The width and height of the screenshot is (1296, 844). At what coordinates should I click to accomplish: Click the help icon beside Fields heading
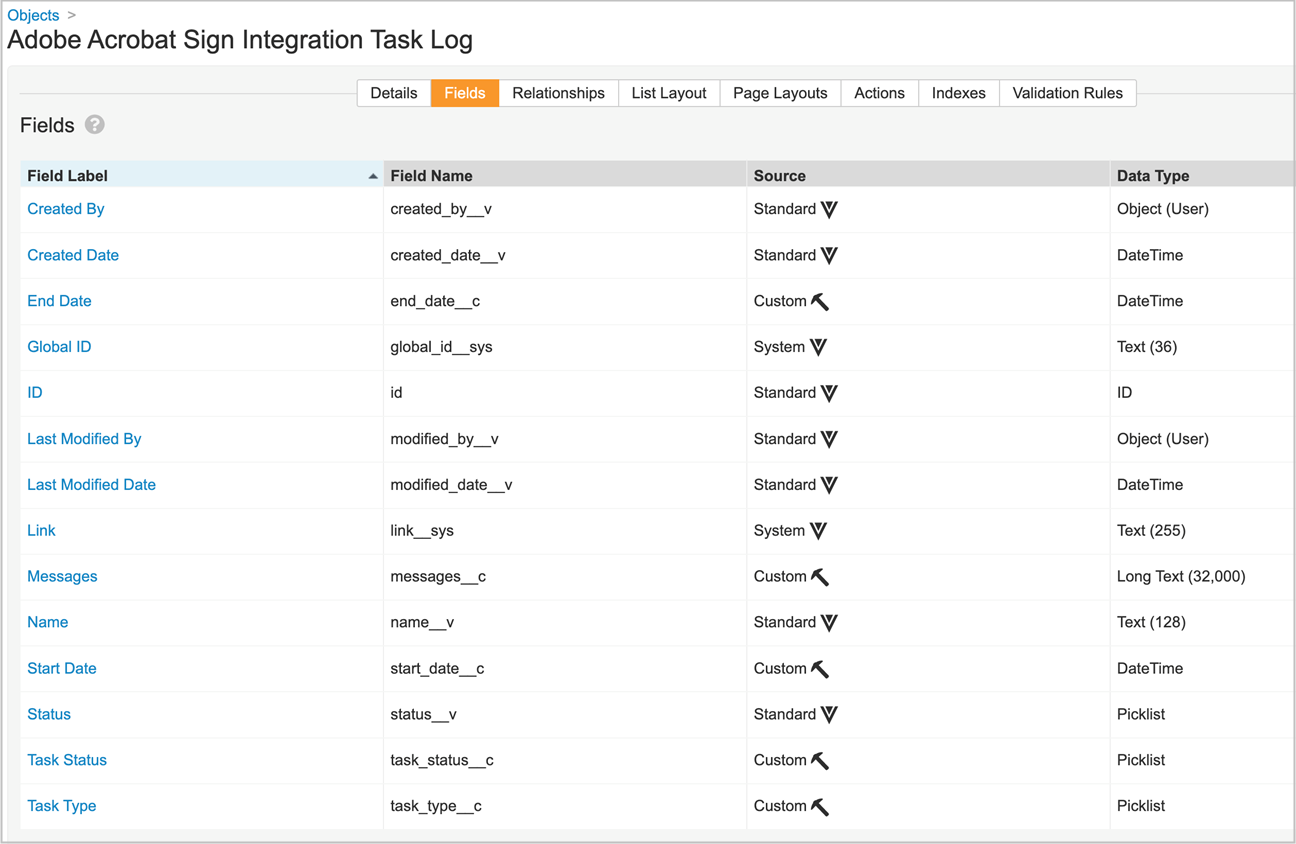pos(95,125)
